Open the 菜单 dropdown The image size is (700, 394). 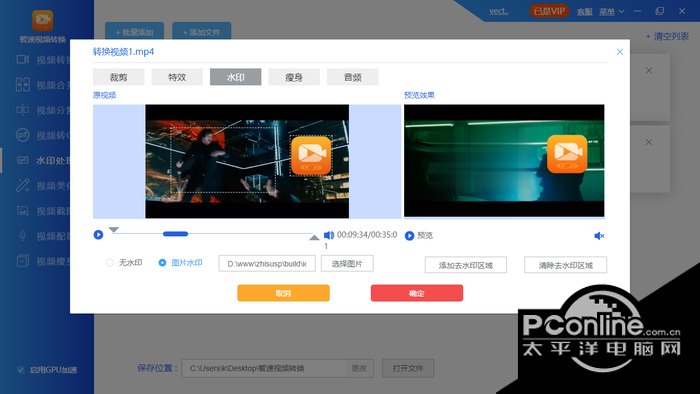611,12
